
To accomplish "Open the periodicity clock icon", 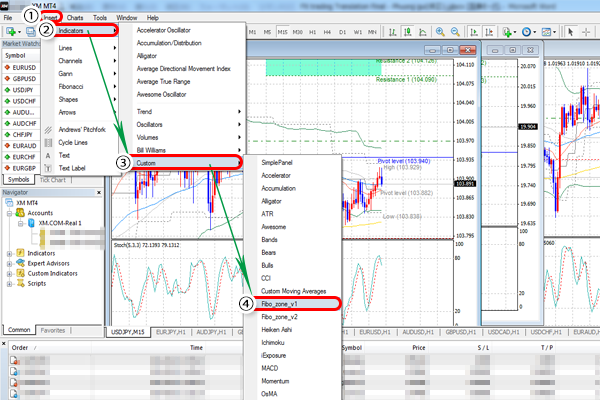I will [x=528, y=32].
